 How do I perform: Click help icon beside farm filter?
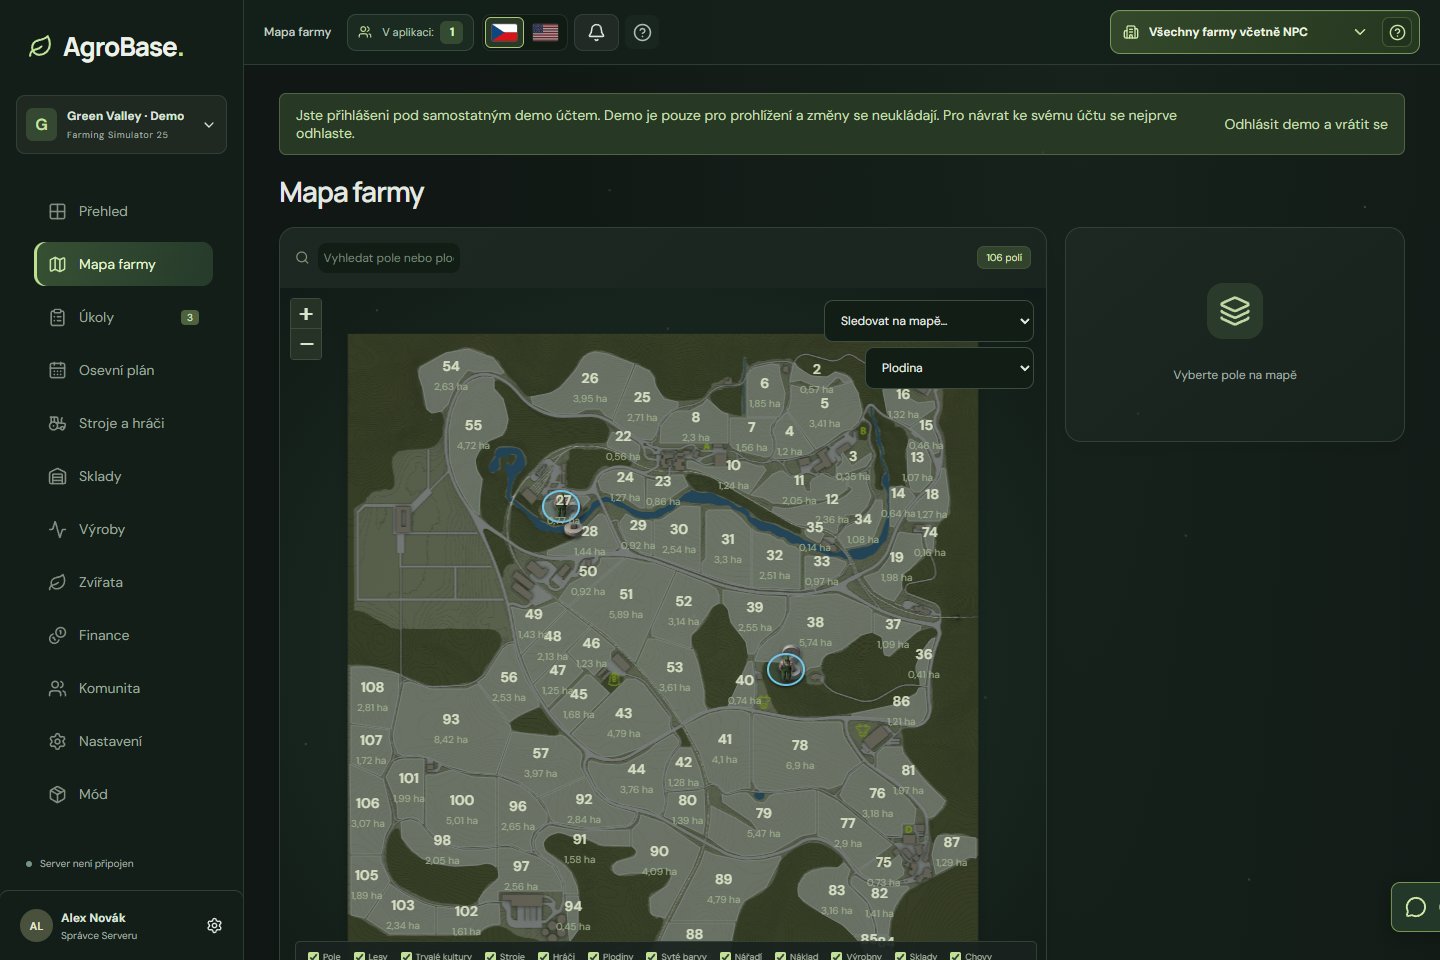1397,32
